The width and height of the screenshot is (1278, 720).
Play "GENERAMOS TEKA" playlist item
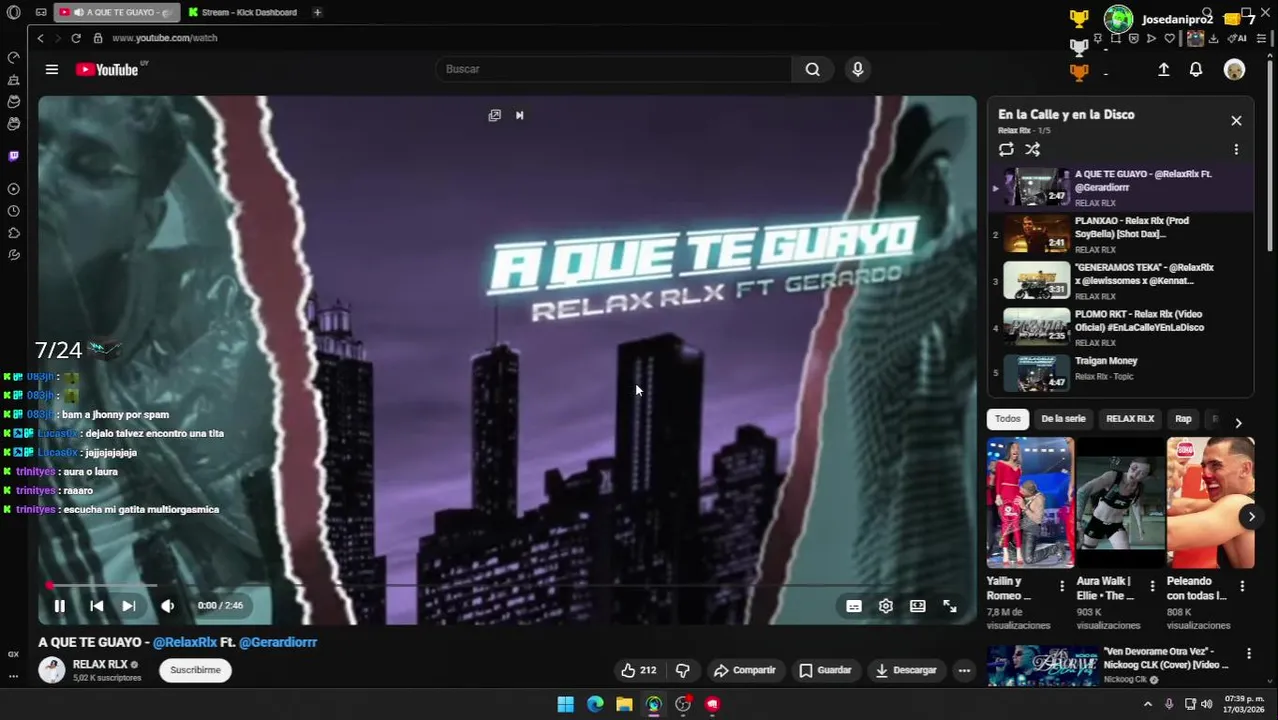coord(1120,281)
